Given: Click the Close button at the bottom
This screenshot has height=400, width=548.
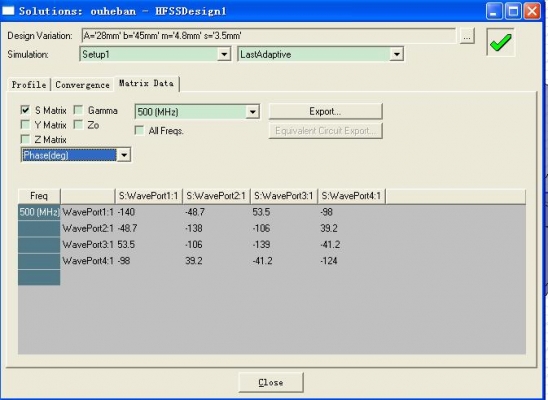Looking at the screenshot, I should tap(271, 383).
